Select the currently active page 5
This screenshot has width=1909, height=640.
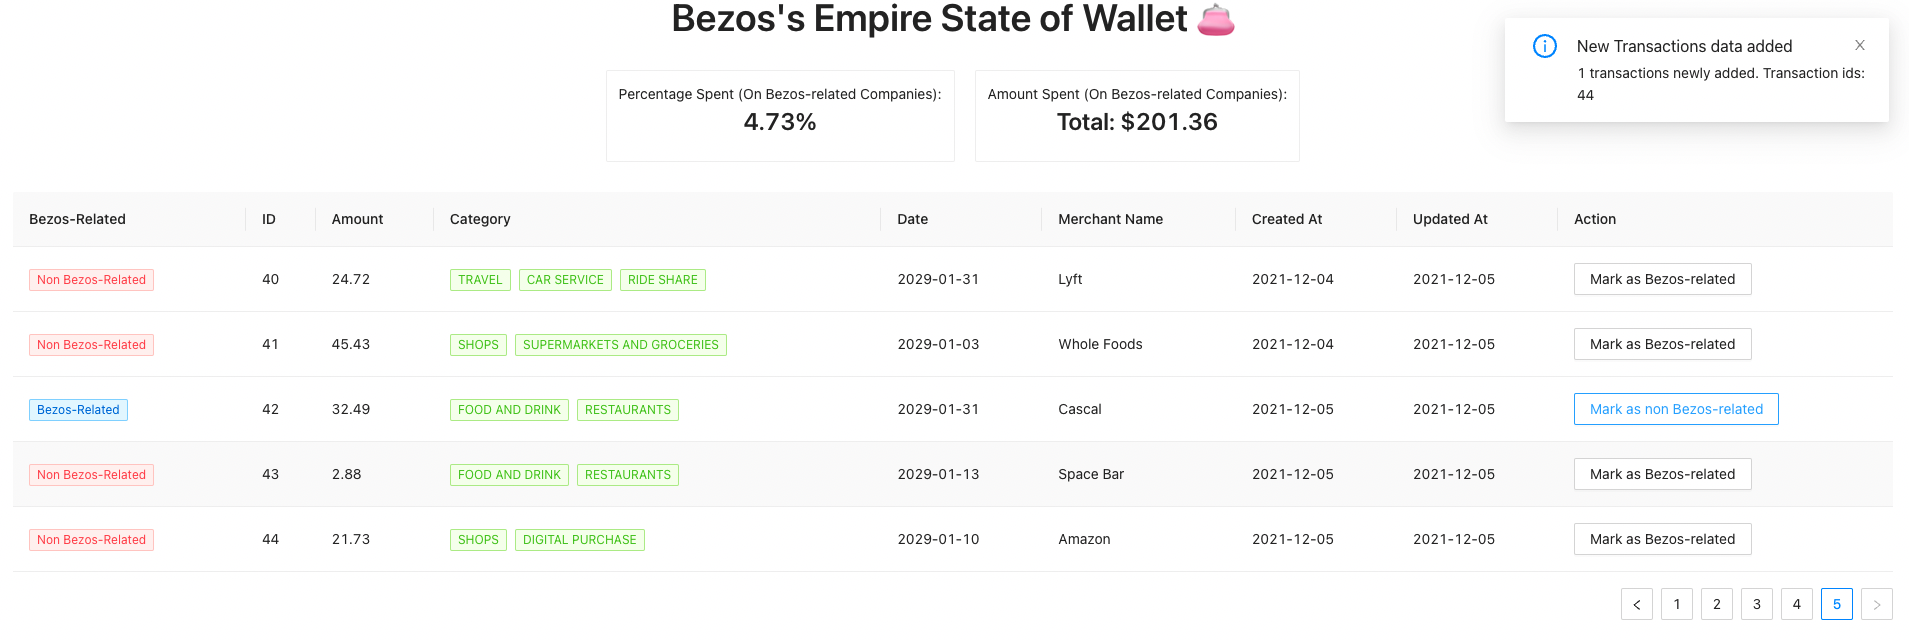coord(1837,604)
